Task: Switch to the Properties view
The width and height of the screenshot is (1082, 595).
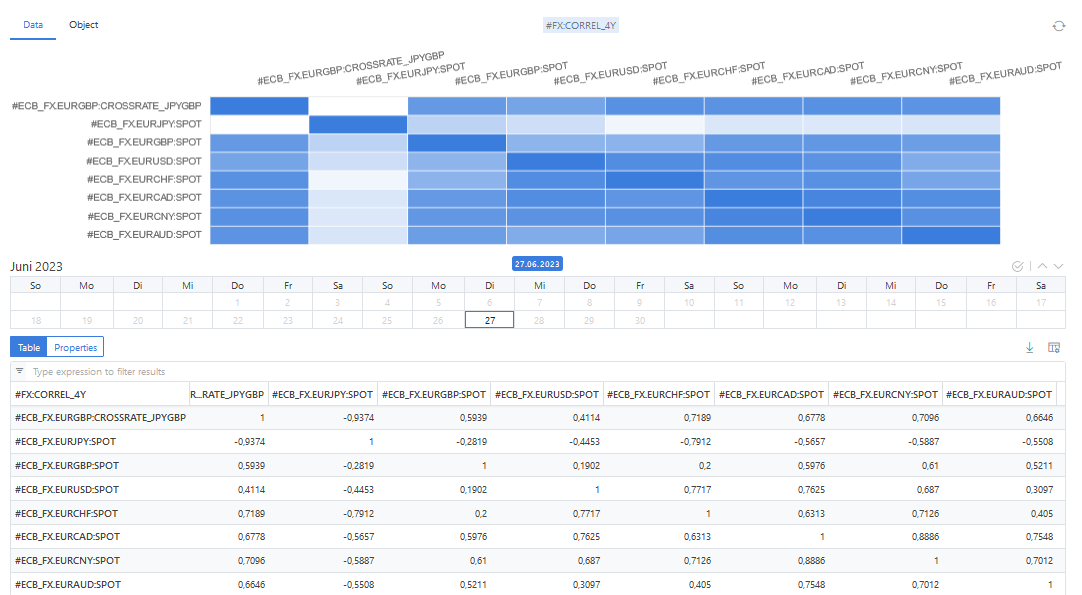Action: point(76,347)
